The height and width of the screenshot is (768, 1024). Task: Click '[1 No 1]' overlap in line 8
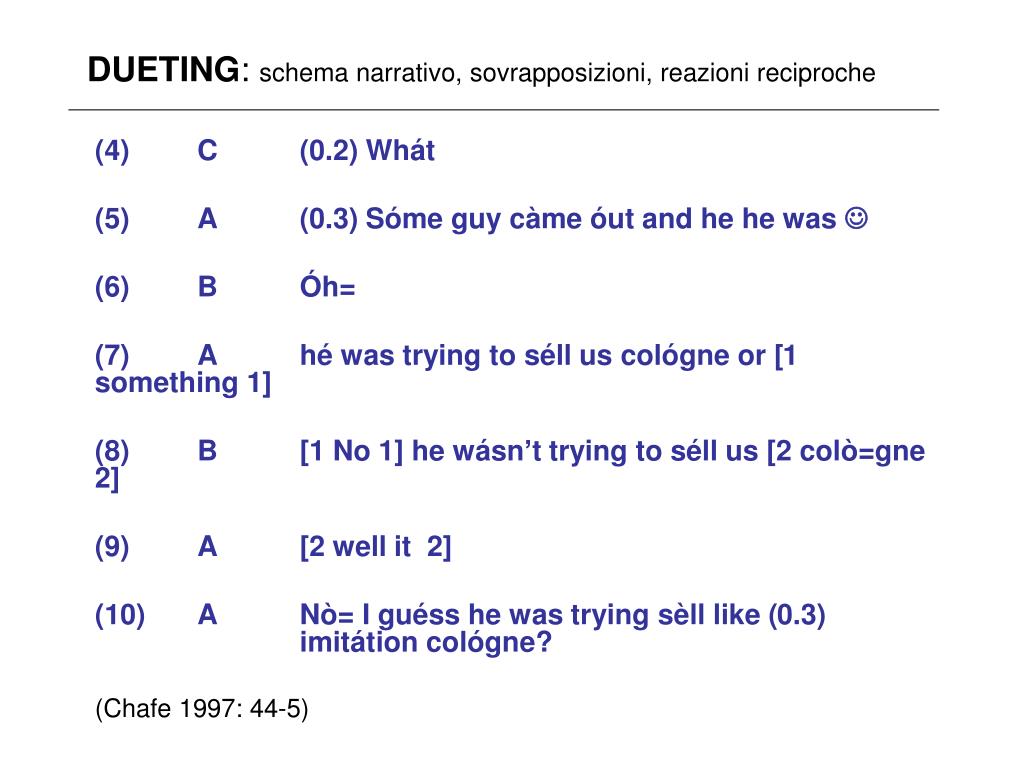click(x=351, y=451)
